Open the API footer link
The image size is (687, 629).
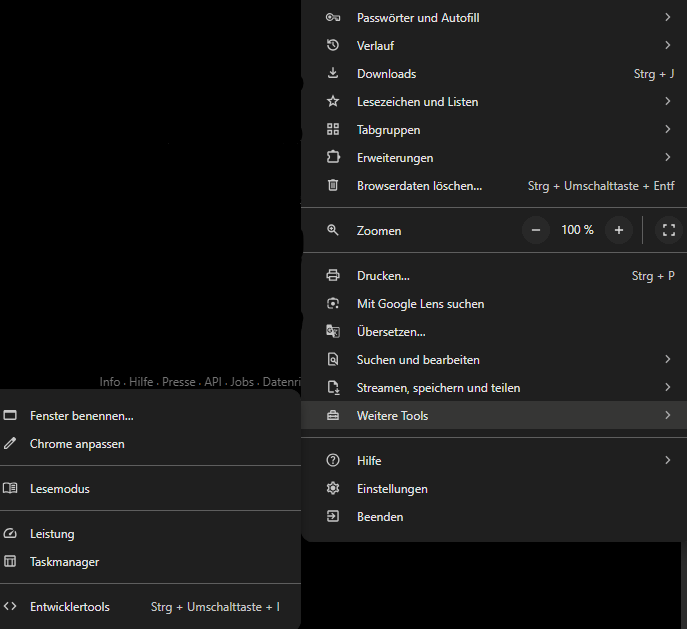[213, 382]
